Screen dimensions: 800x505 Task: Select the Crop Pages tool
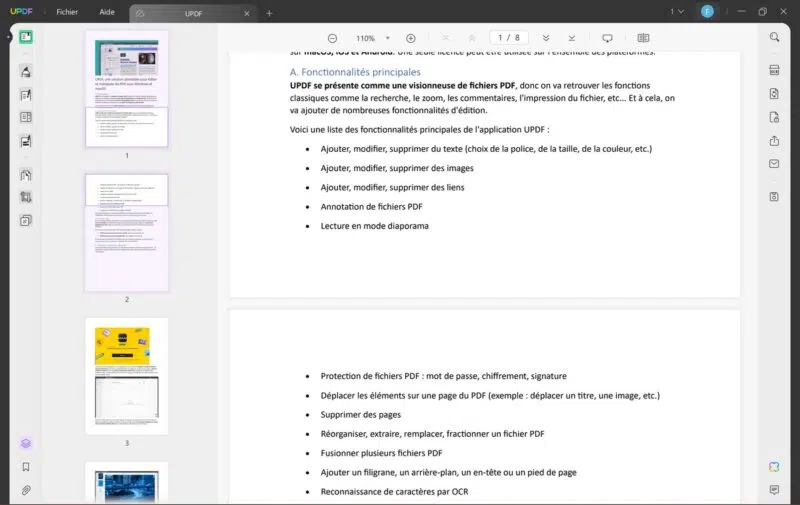click(x=26, y=197)
